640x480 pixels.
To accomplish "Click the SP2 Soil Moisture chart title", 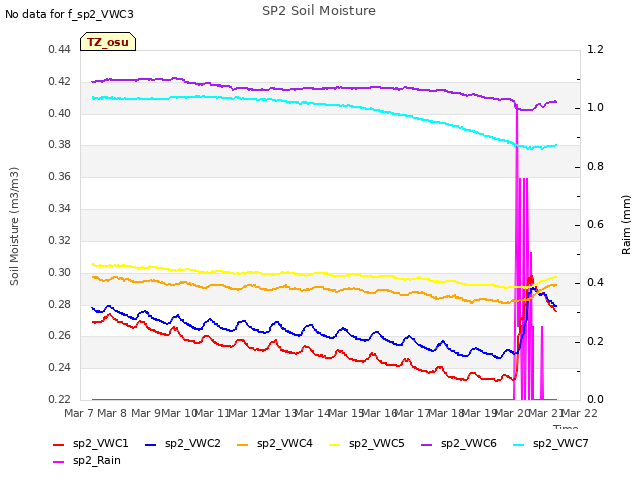I will (x=319, y=11).
